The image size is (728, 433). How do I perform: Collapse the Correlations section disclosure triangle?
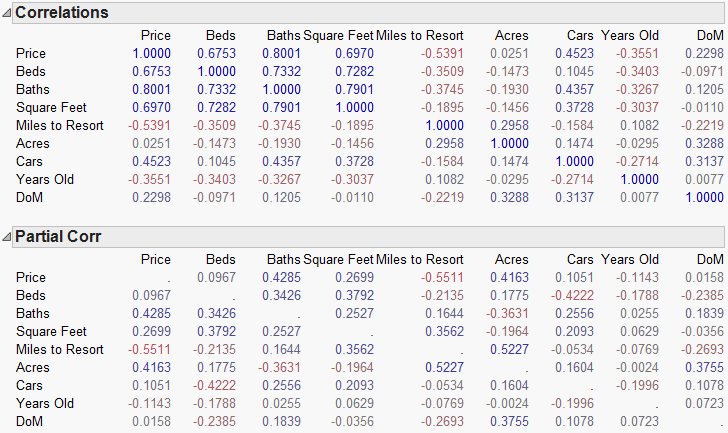coord(6,13)
